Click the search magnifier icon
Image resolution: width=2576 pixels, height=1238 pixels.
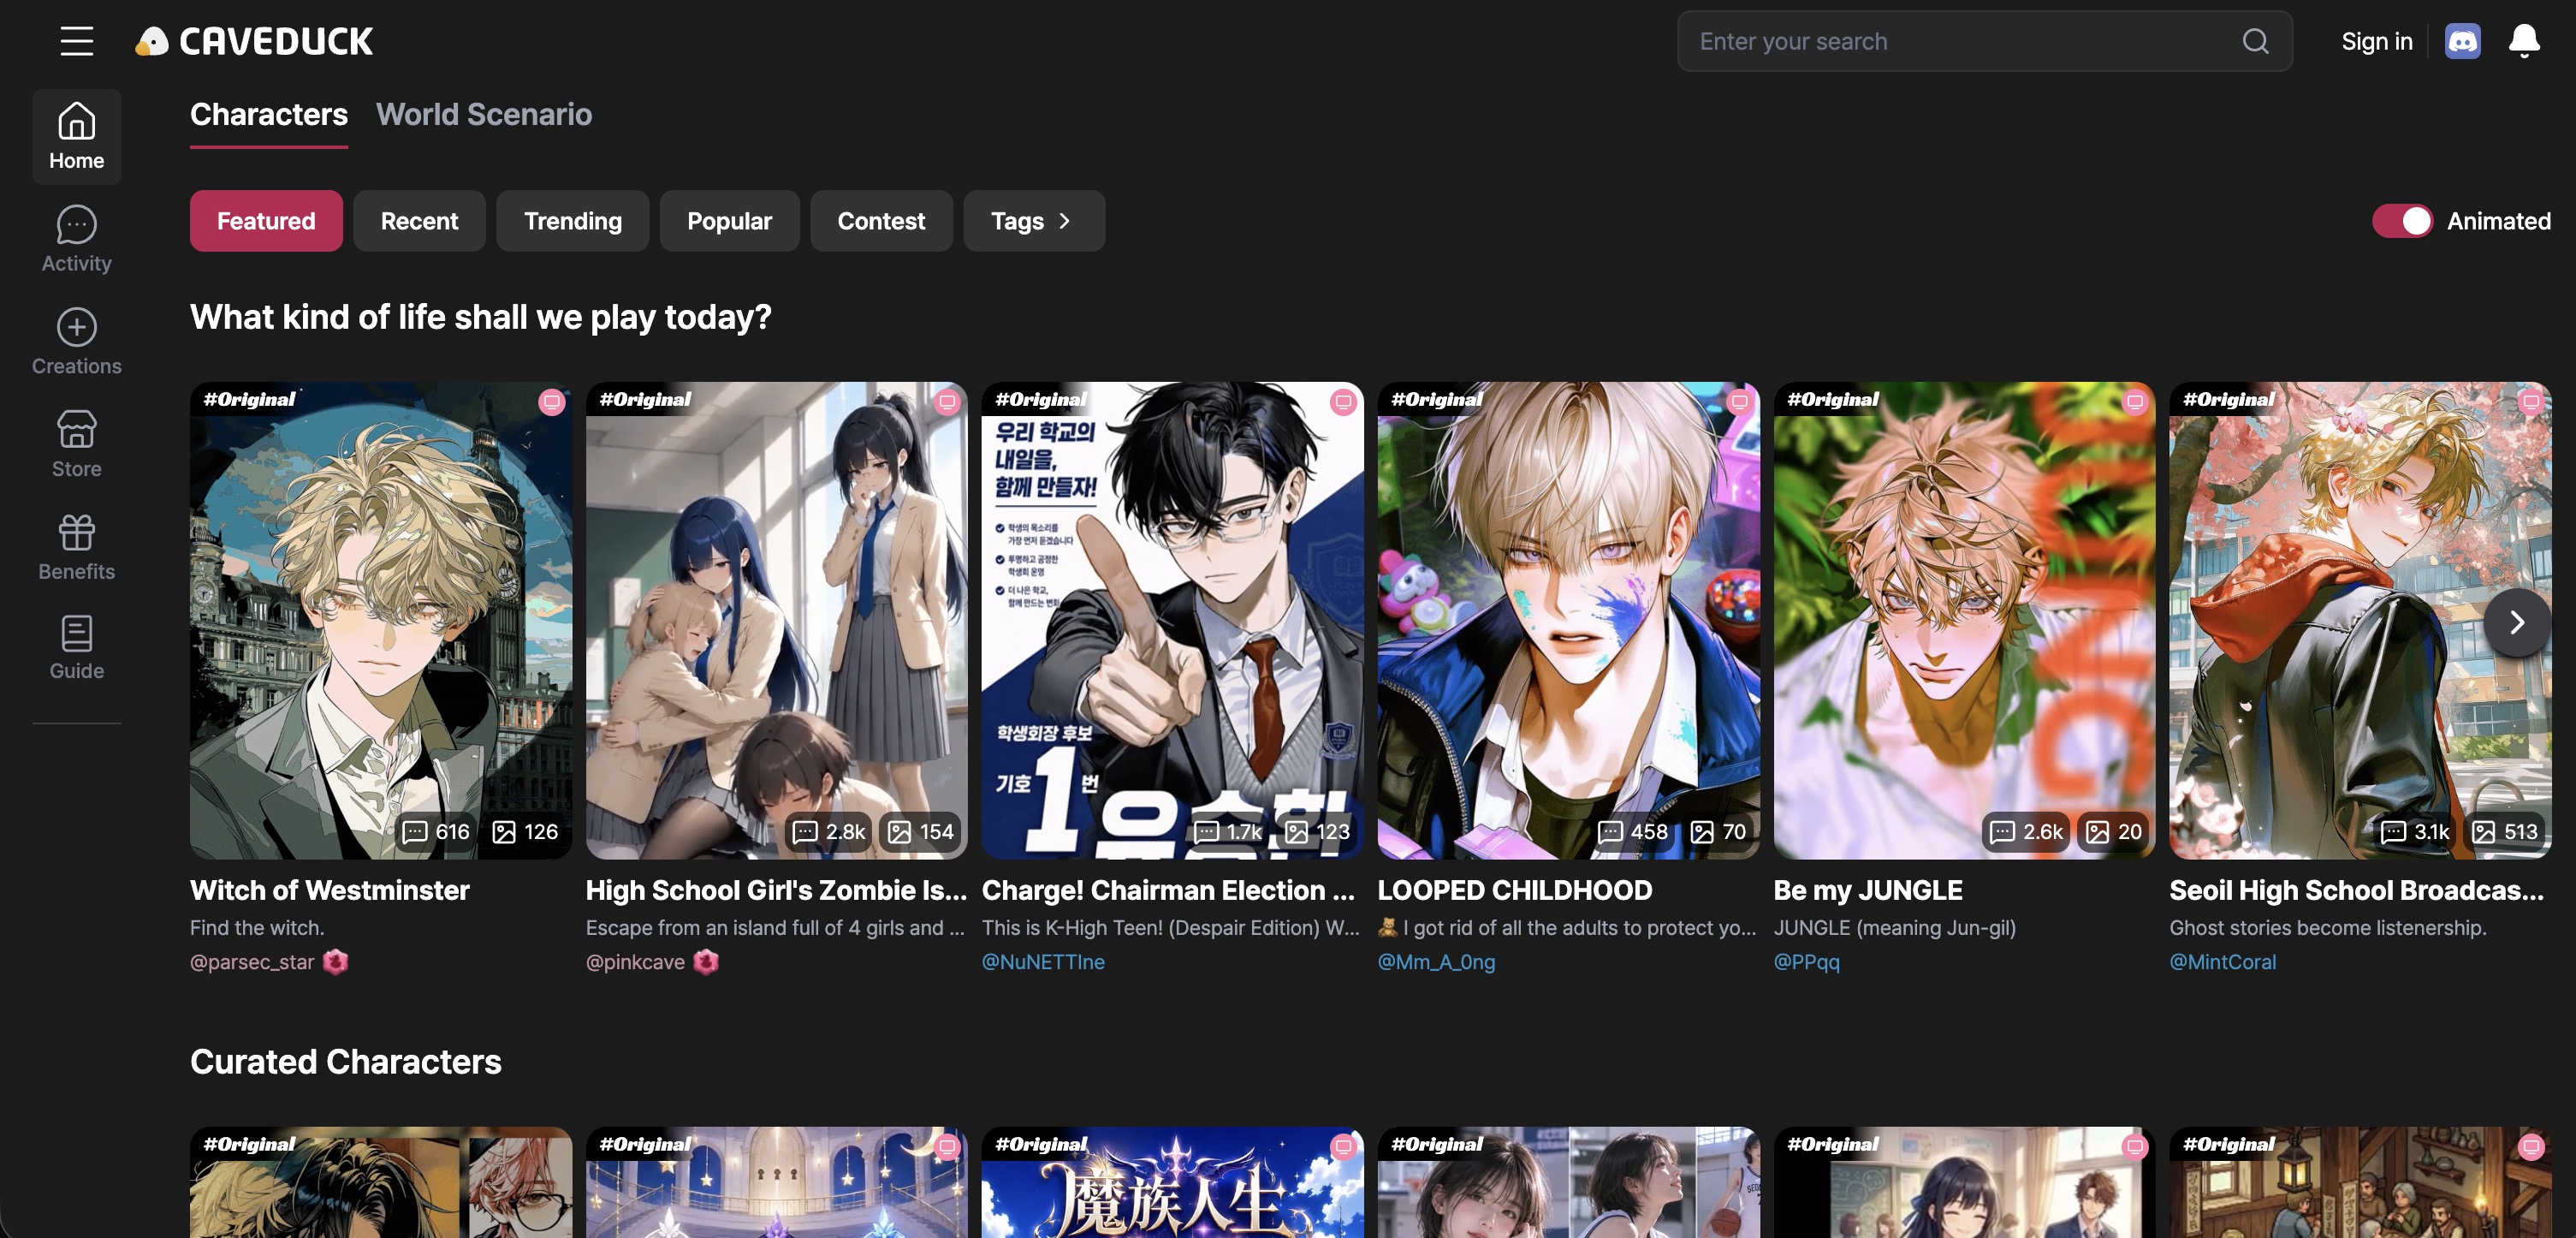coord(2255,41)
